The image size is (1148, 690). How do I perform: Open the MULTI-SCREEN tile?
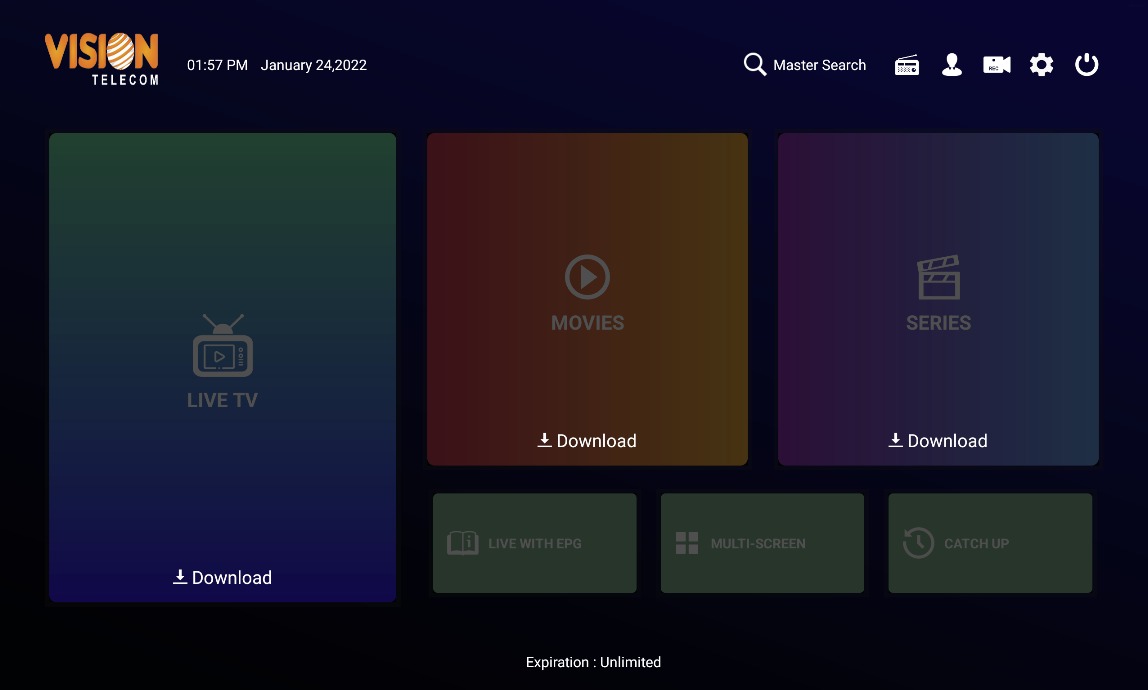pos(762,543)
